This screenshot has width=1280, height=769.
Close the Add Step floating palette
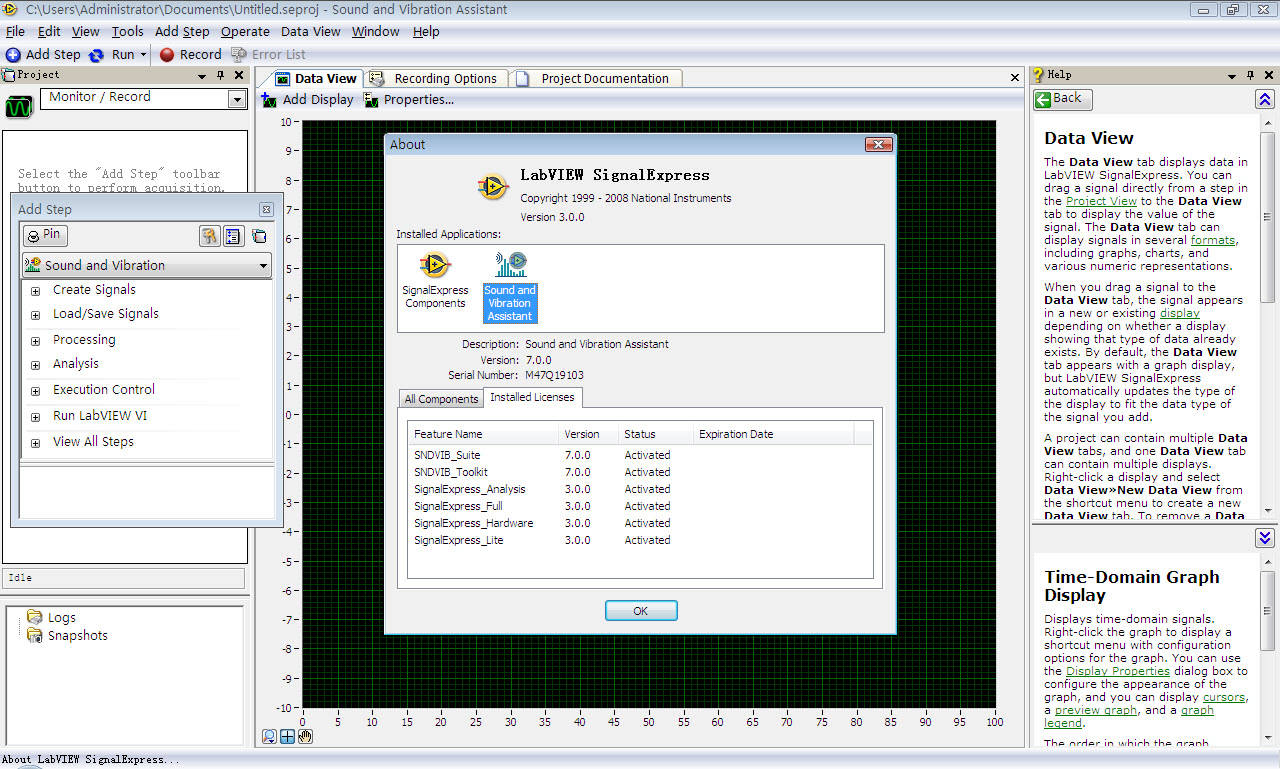[266, 209]
